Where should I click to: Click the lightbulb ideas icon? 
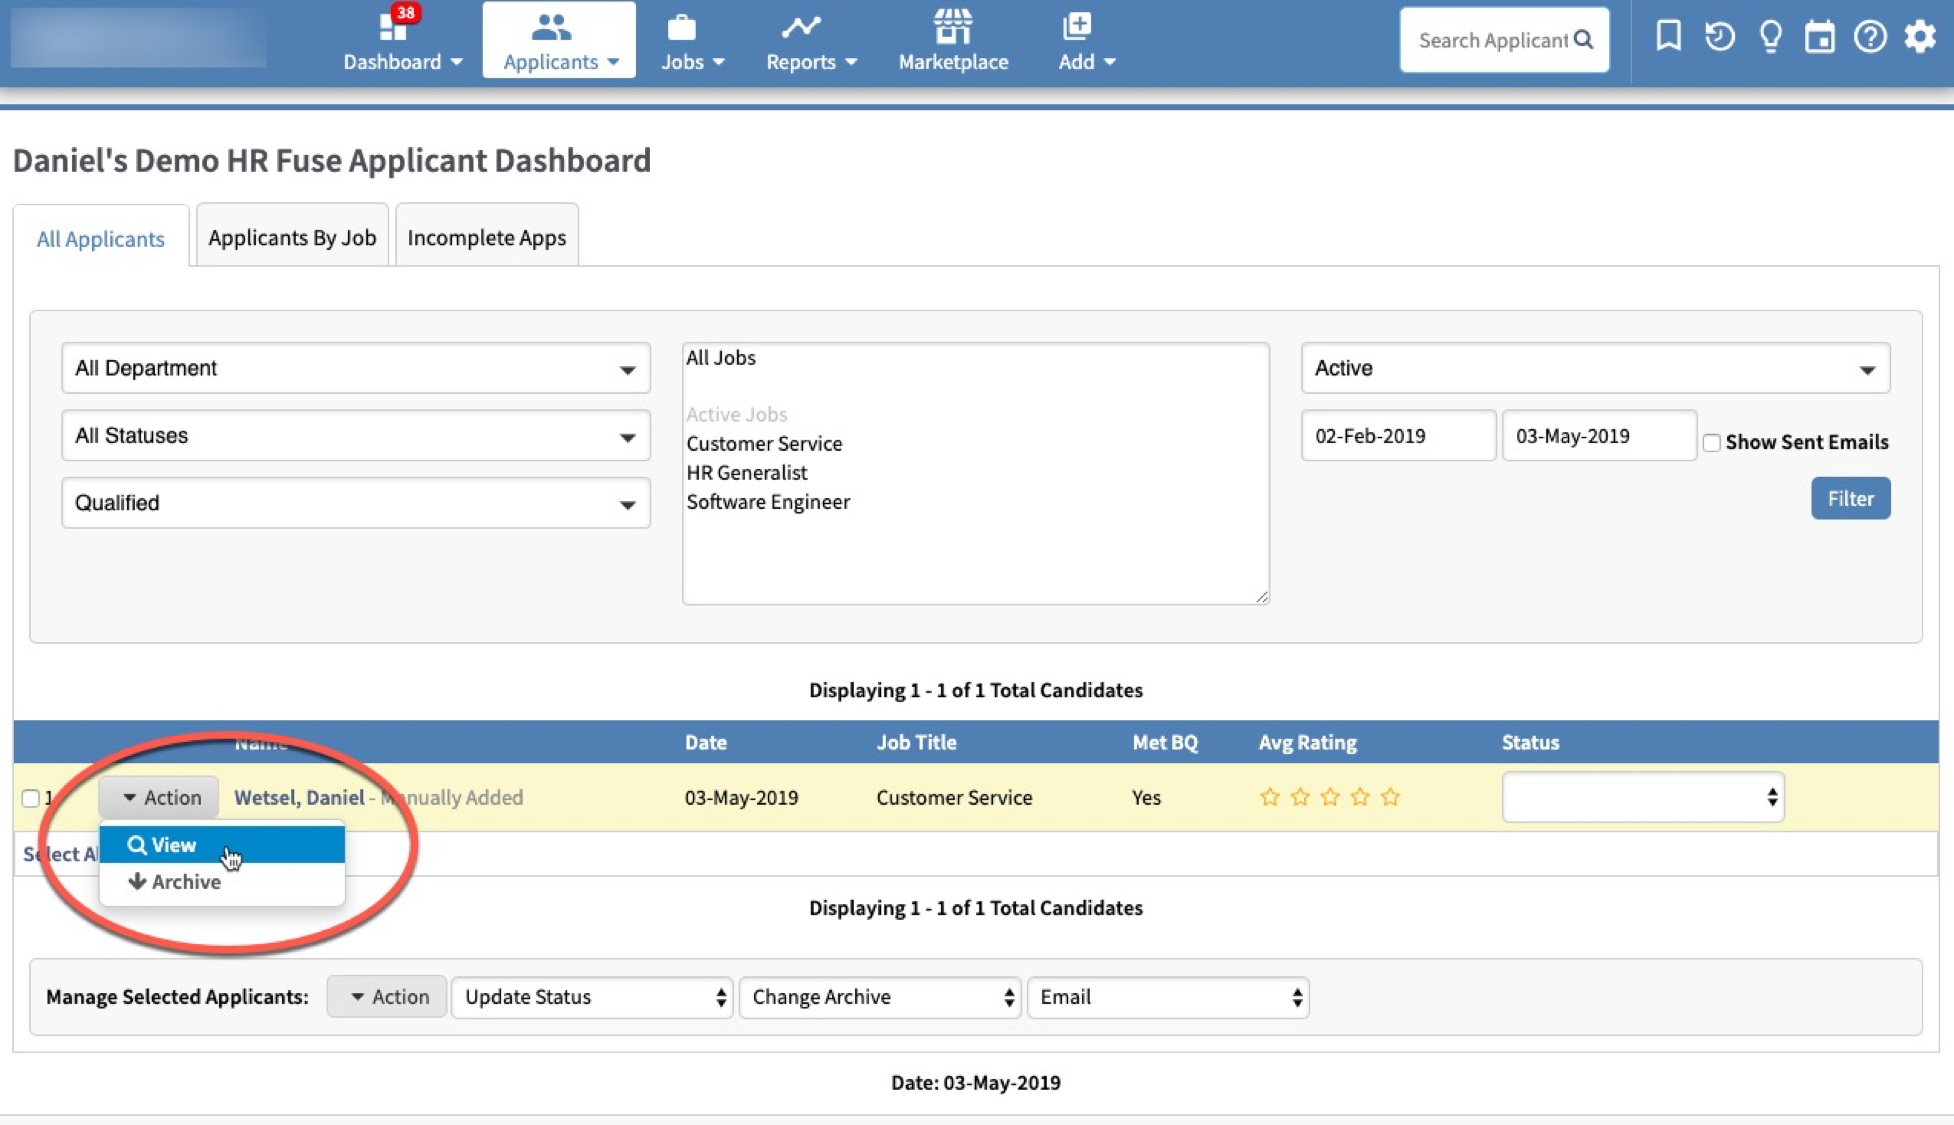[1770, 37]
